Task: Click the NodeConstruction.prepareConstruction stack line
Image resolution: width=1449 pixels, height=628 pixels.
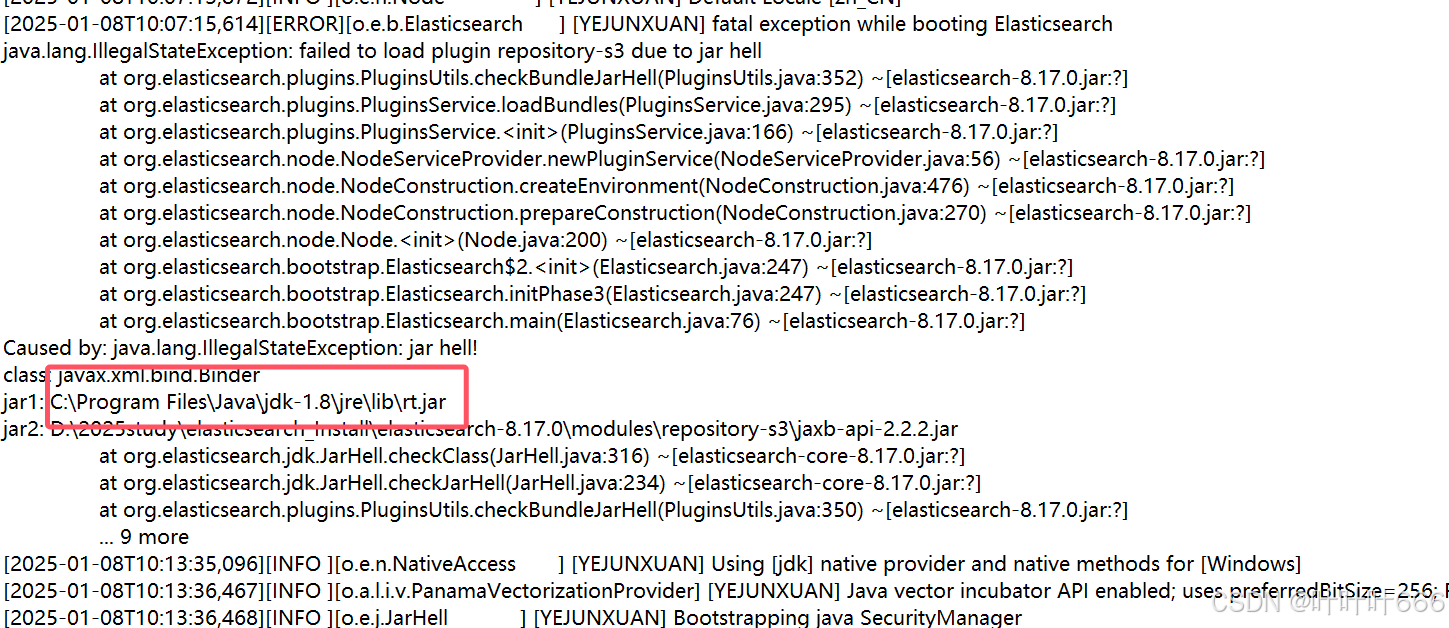Action: point(675,212)
